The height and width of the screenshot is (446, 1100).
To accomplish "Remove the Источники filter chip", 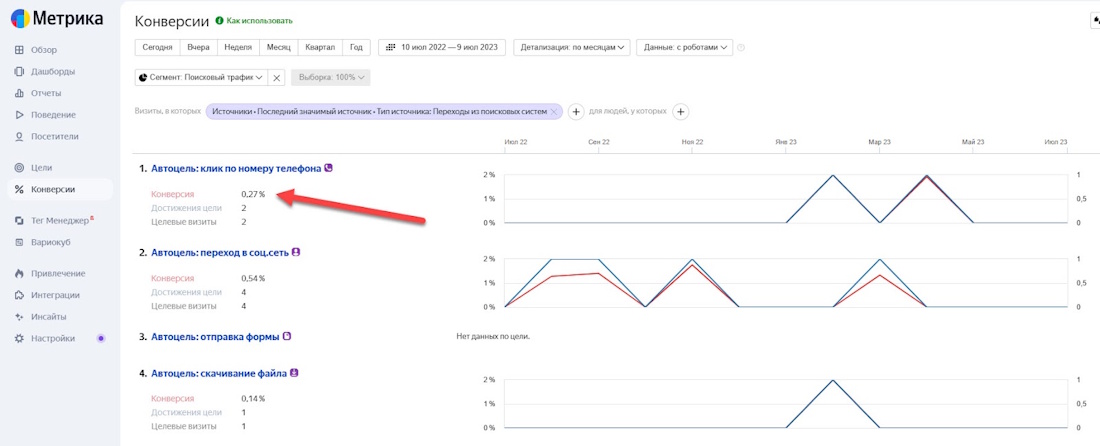I will 553,111.
